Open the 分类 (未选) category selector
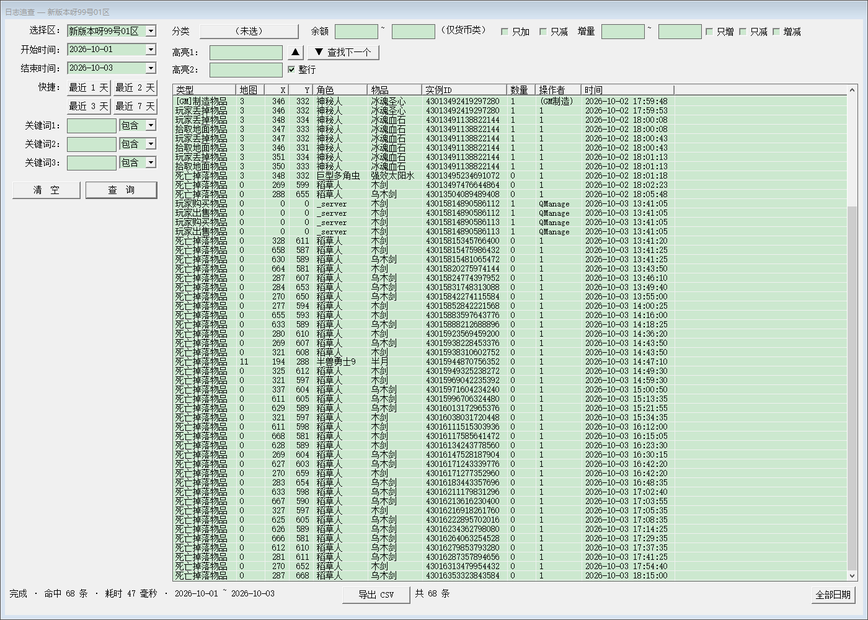The width and height of the screenshot is (868, 620). point(249,32)
